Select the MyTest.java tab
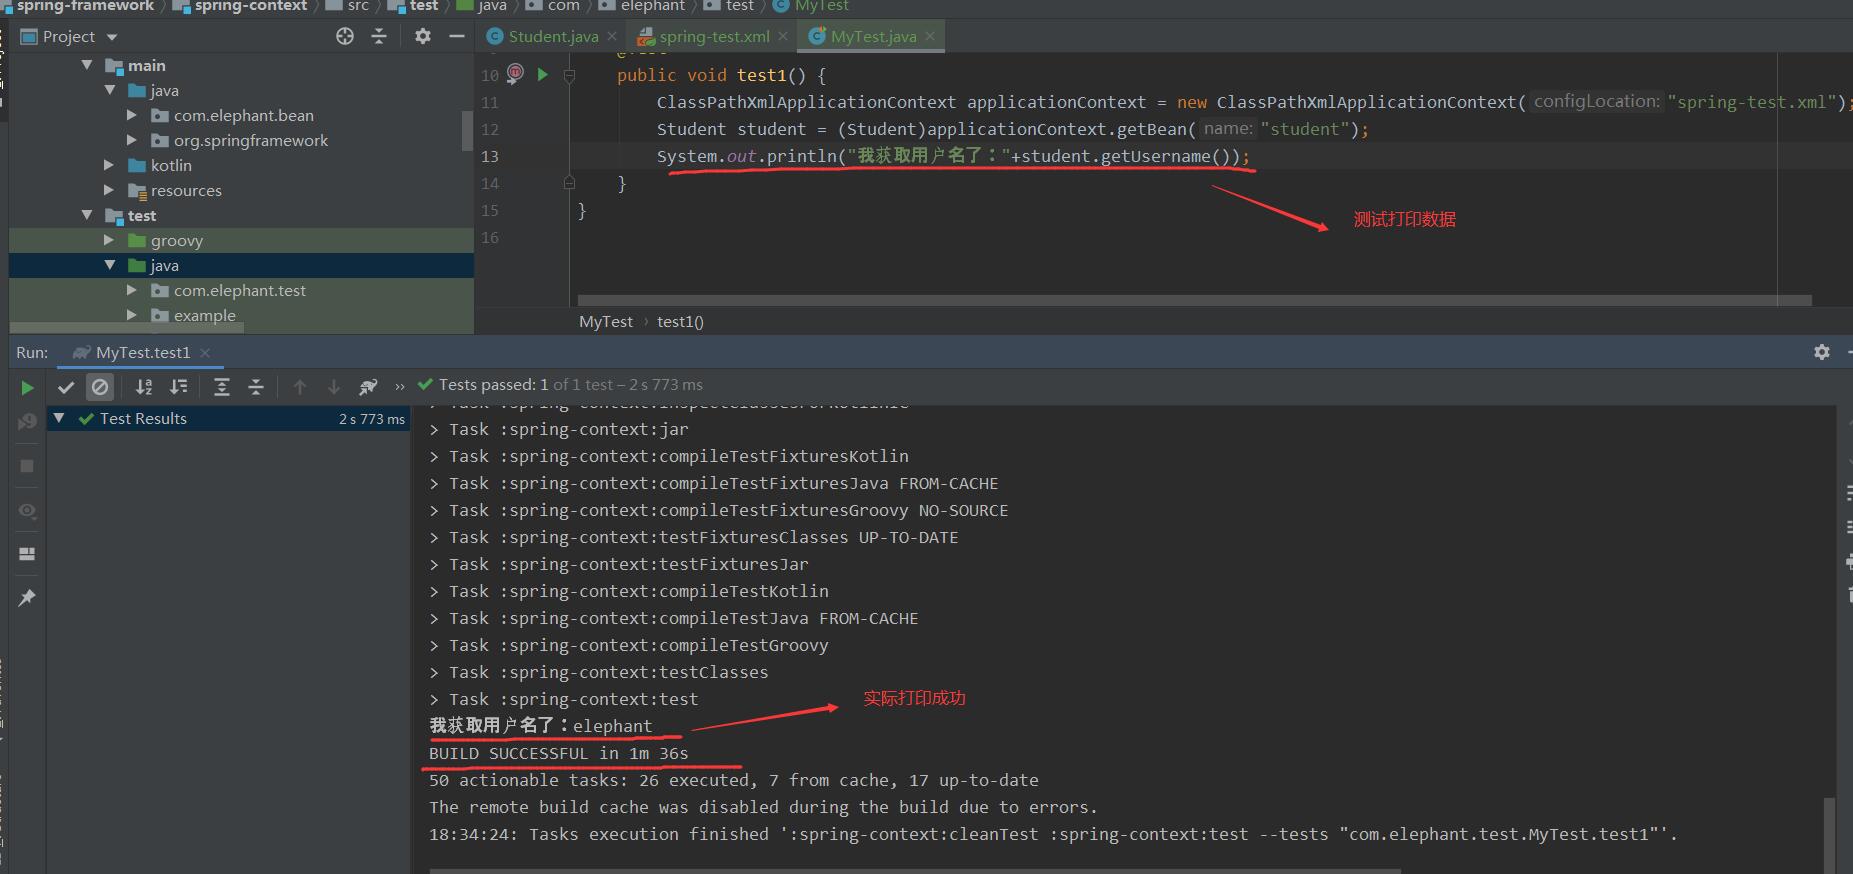This screenshot has height=874, width=1853. coord(873,36)
